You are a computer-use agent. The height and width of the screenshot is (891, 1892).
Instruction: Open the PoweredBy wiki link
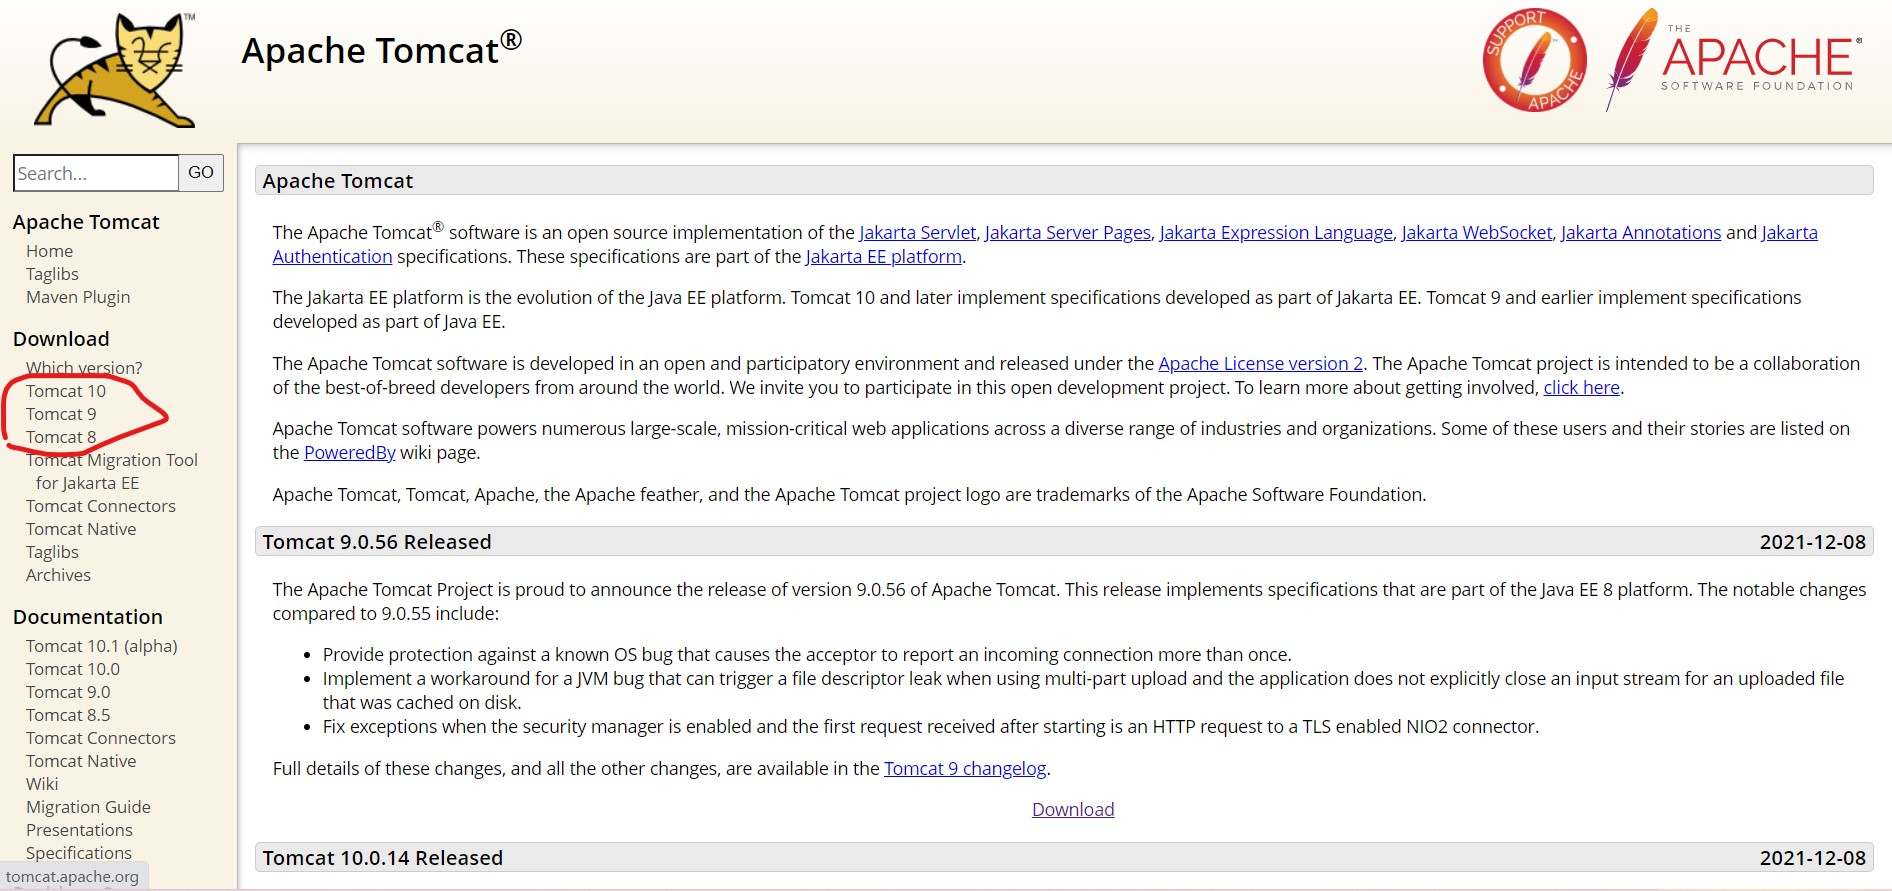(350, 453)
